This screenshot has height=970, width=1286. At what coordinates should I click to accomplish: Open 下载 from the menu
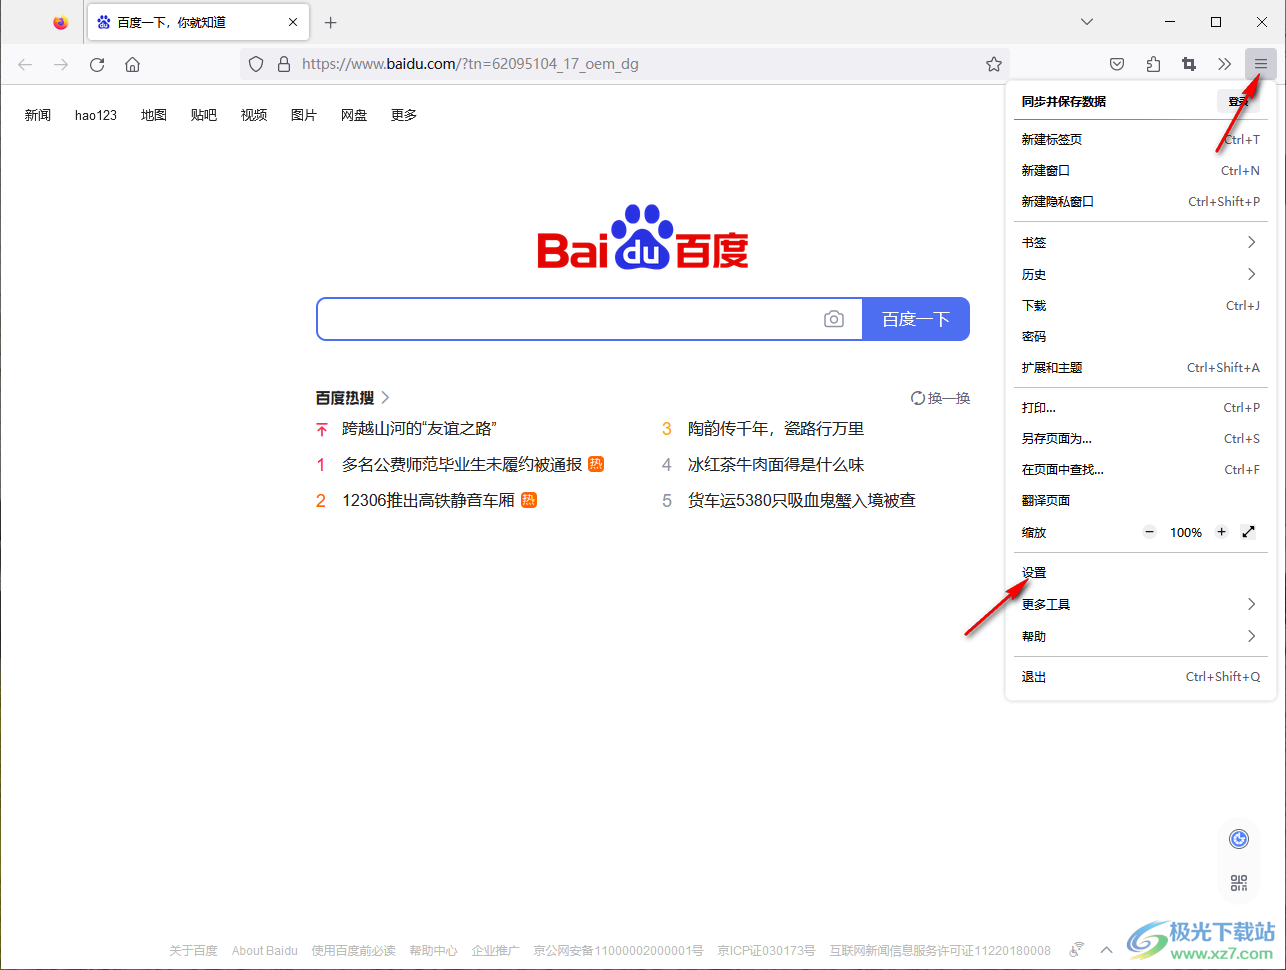point(1141,306)
